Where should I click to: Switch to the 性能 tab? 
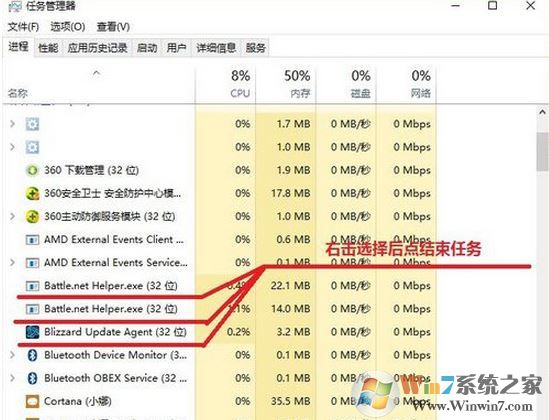[x=48, y=48]
